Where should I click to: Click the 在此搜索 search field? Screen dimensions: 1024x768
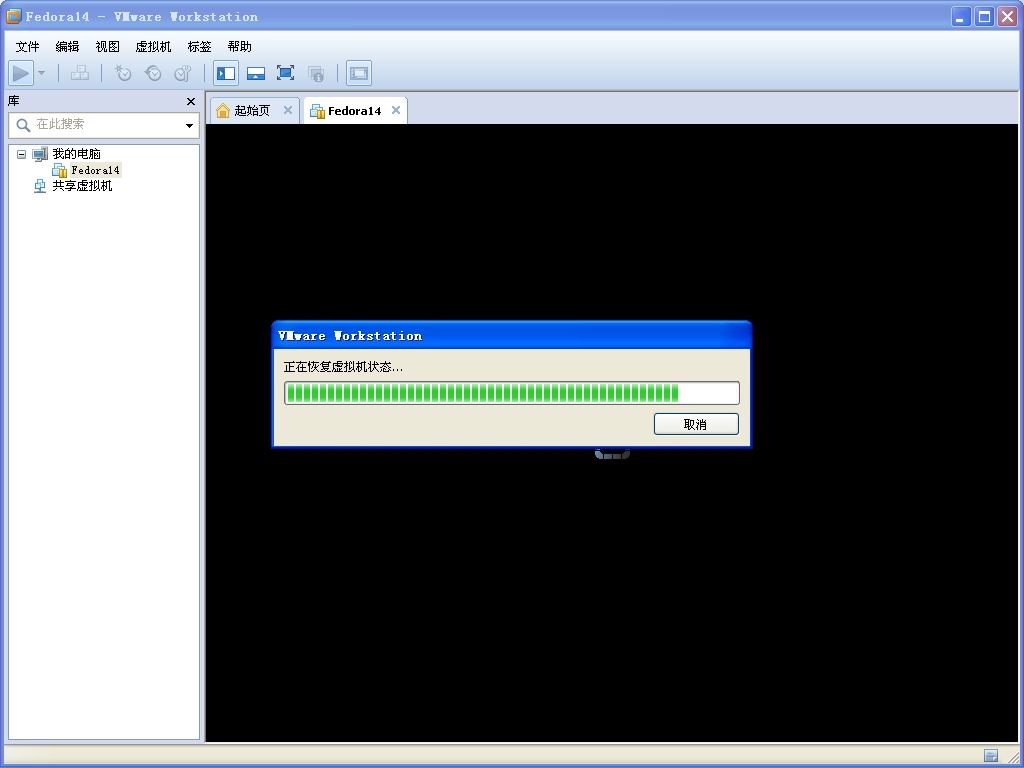(104, 125)
